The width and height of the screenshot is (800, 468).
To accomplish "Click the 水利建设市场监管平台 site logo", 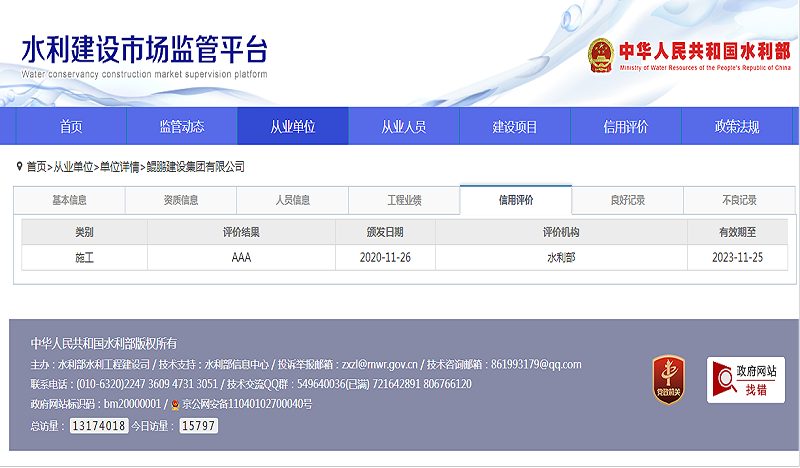I will coord(144,50).
